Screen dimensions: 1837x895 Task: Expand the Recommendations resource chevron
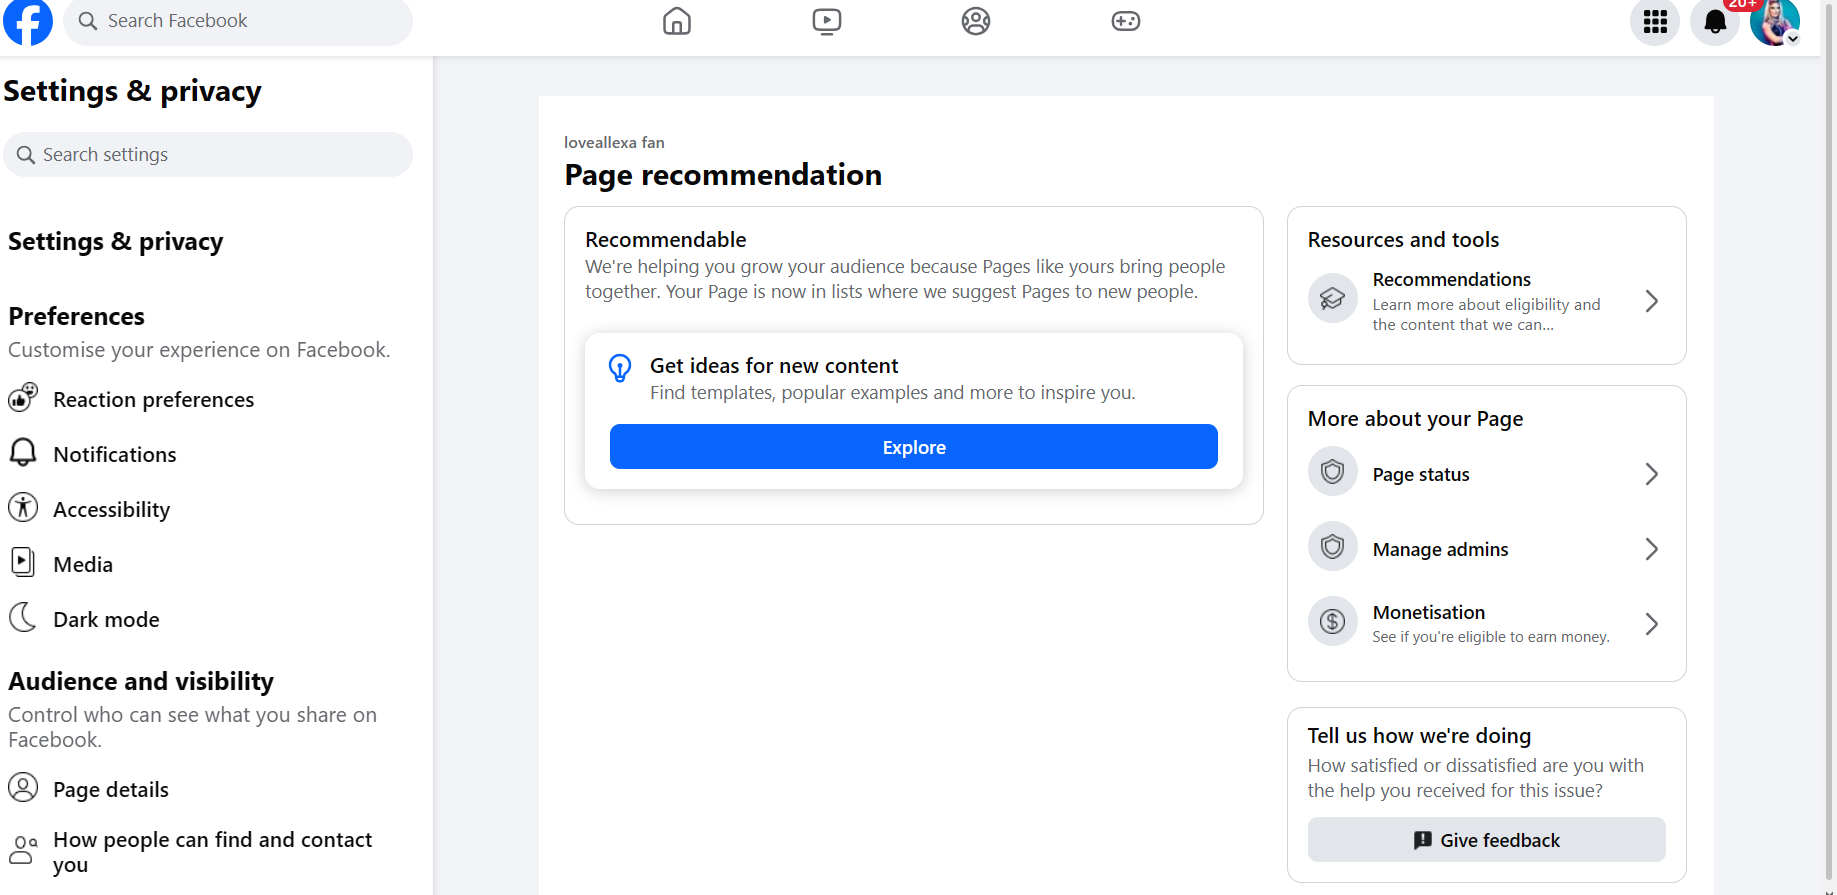(x=1652, y=301)
